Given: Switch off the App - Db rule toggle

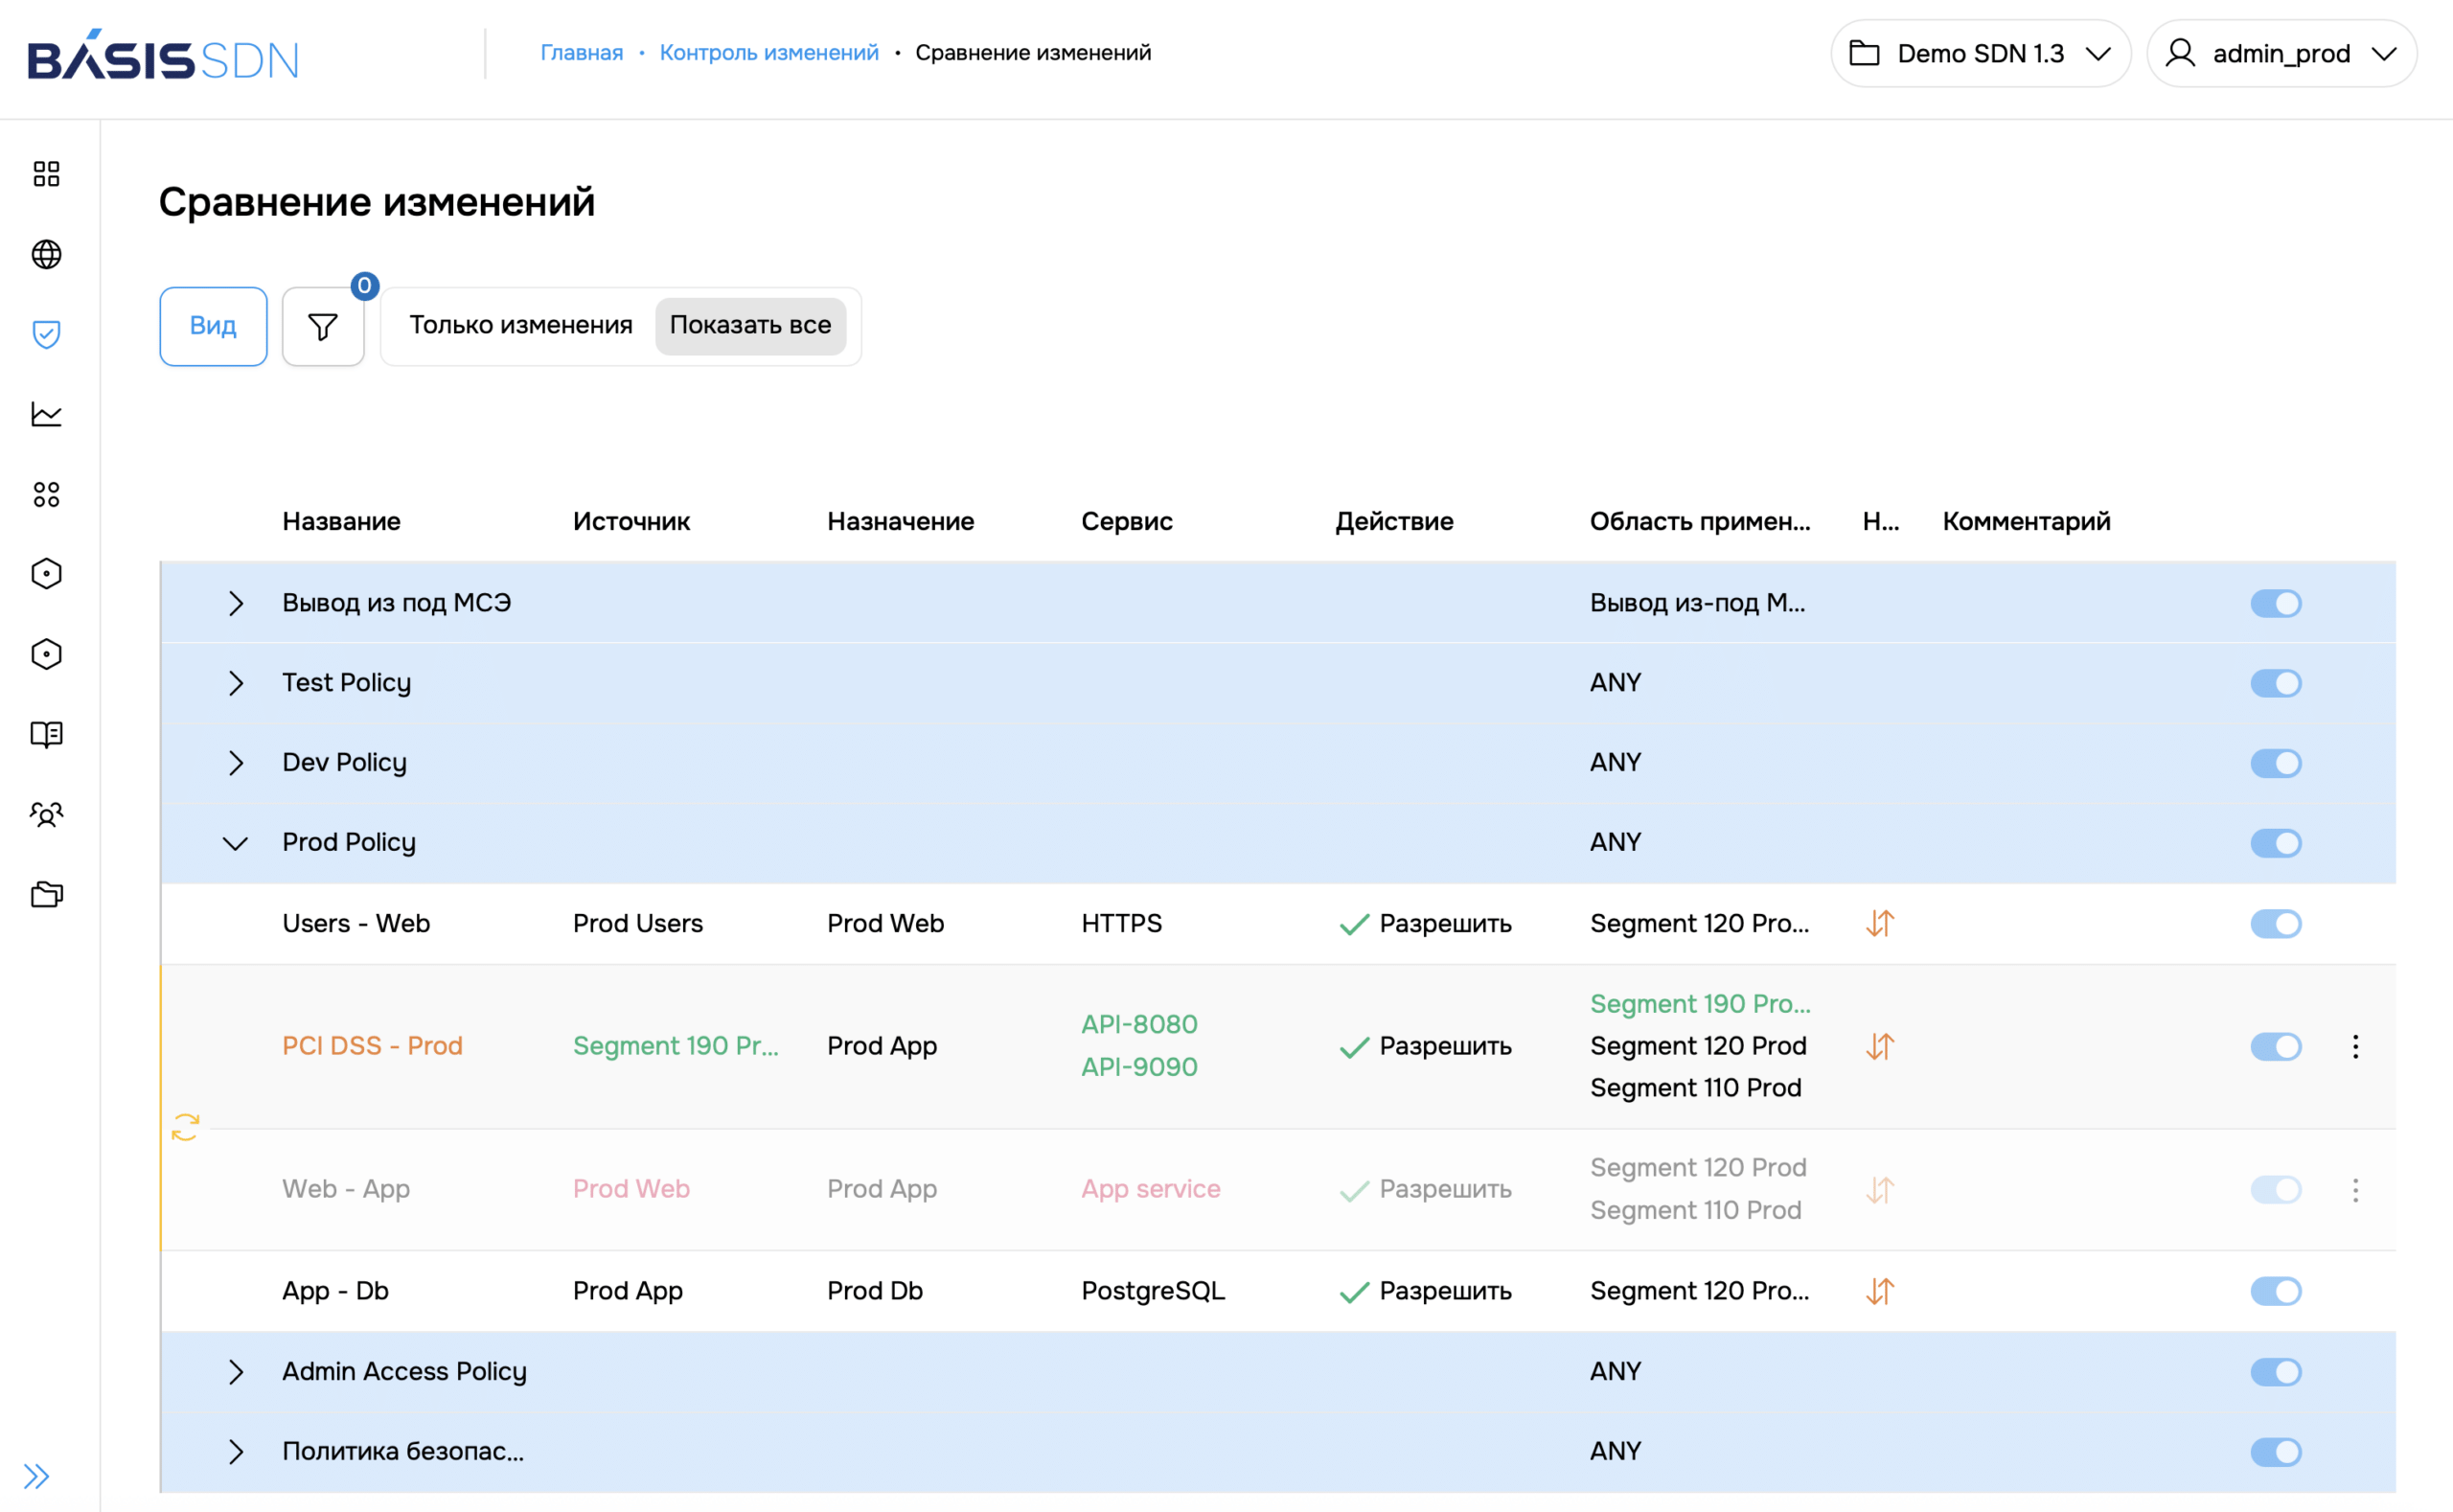Looking at the screenshot, I should (x=2276, y=1291).
